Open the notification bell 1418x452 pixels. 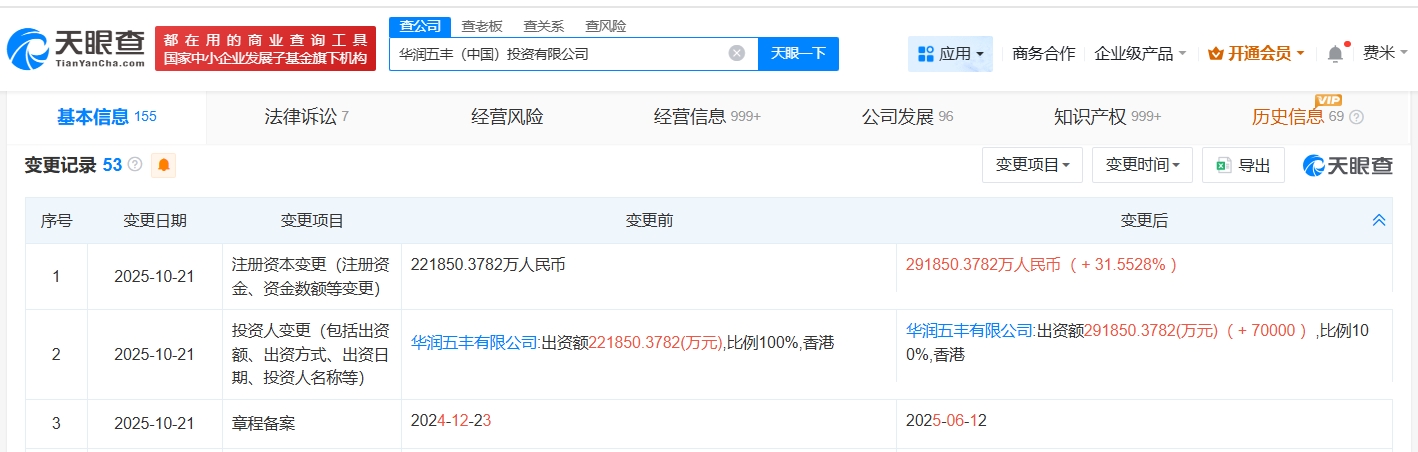click(x=1336, y=54)
